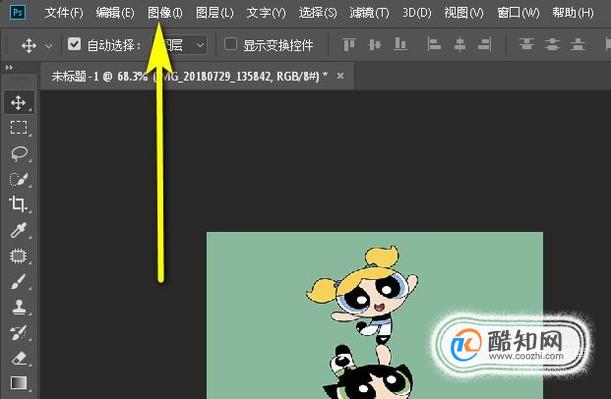
Task: Expand the toolbar with double-arrow toggle
Action: coord(9,68)
